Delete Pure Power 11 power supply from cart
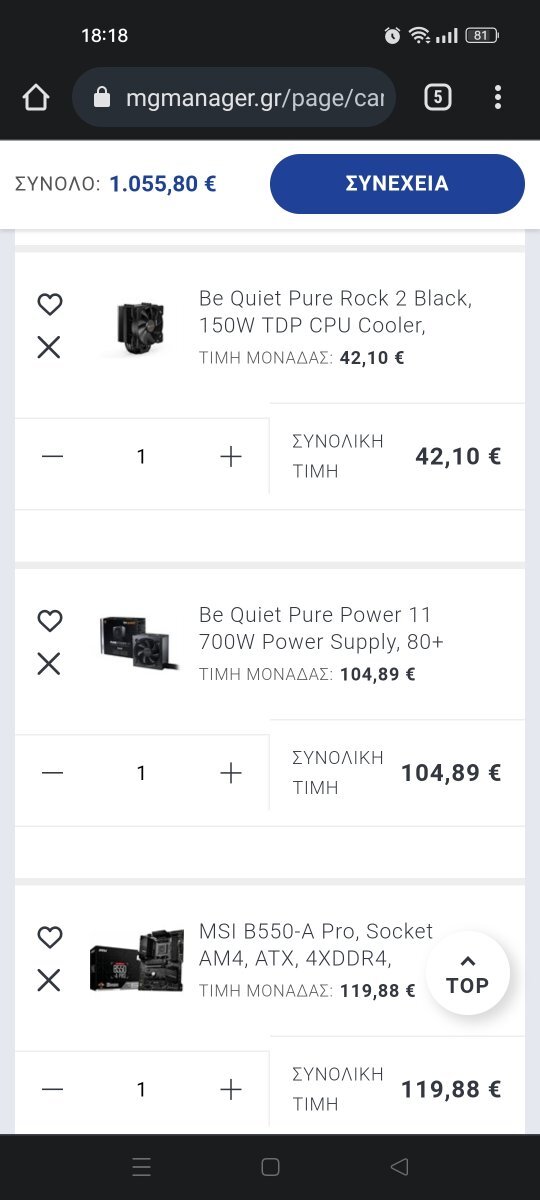This screenshot has width=540, height=1200. 49,664
